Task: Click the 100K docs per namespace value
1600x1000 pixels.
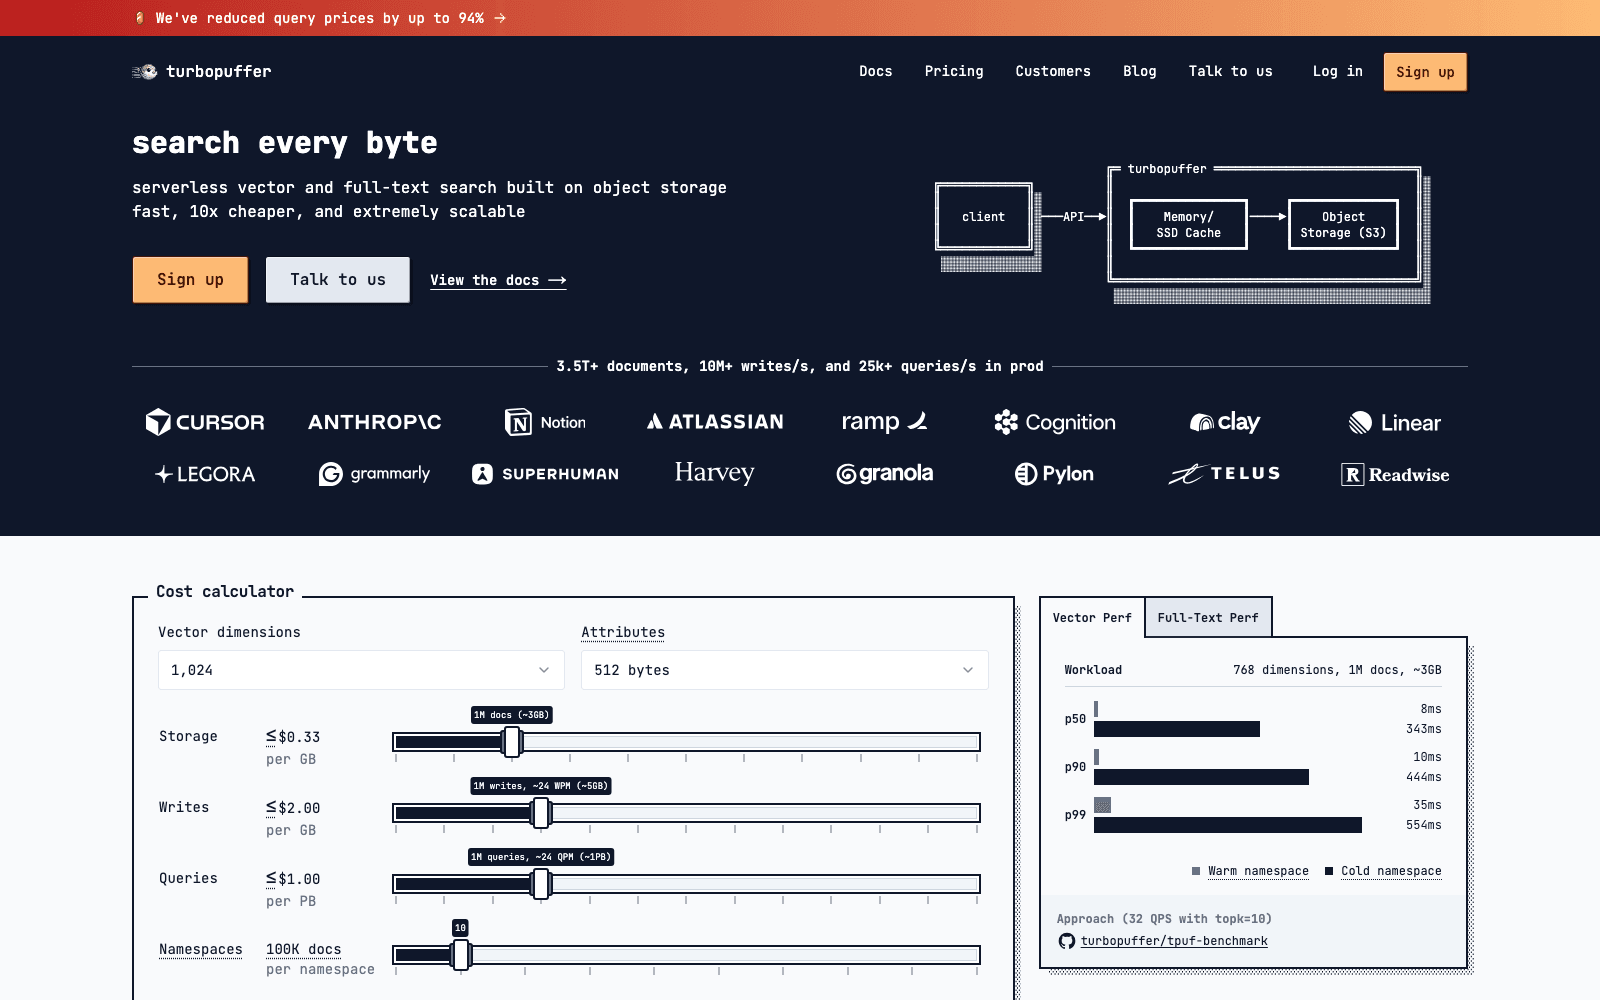Action: point(304,950)
